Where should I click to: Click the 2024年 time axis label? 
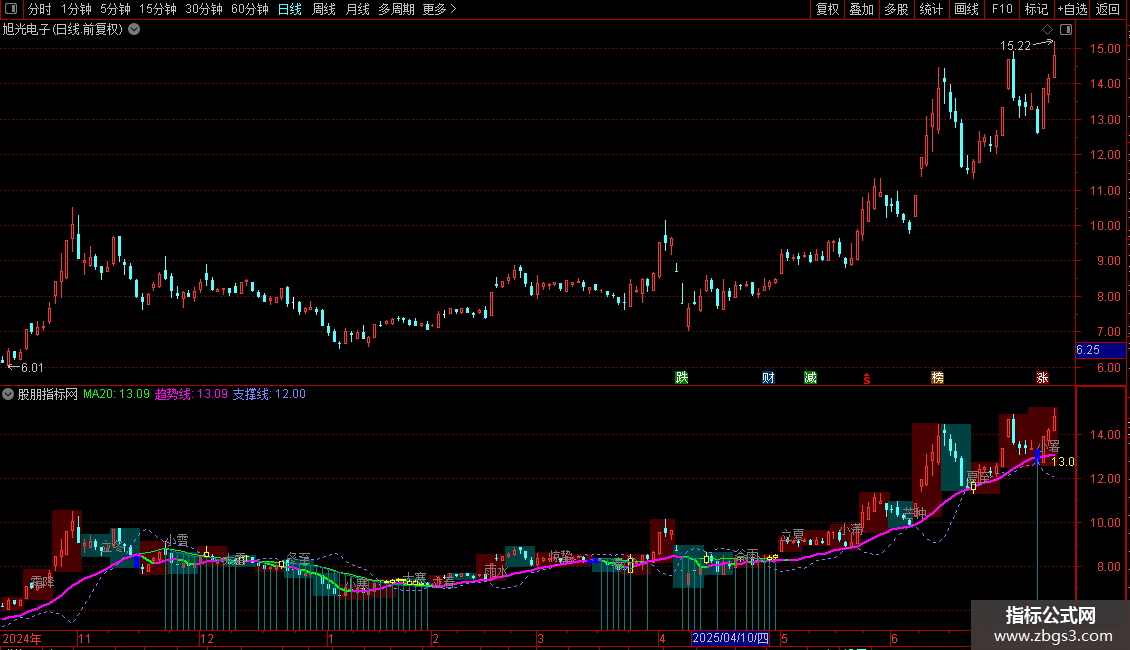coord(22,638)
